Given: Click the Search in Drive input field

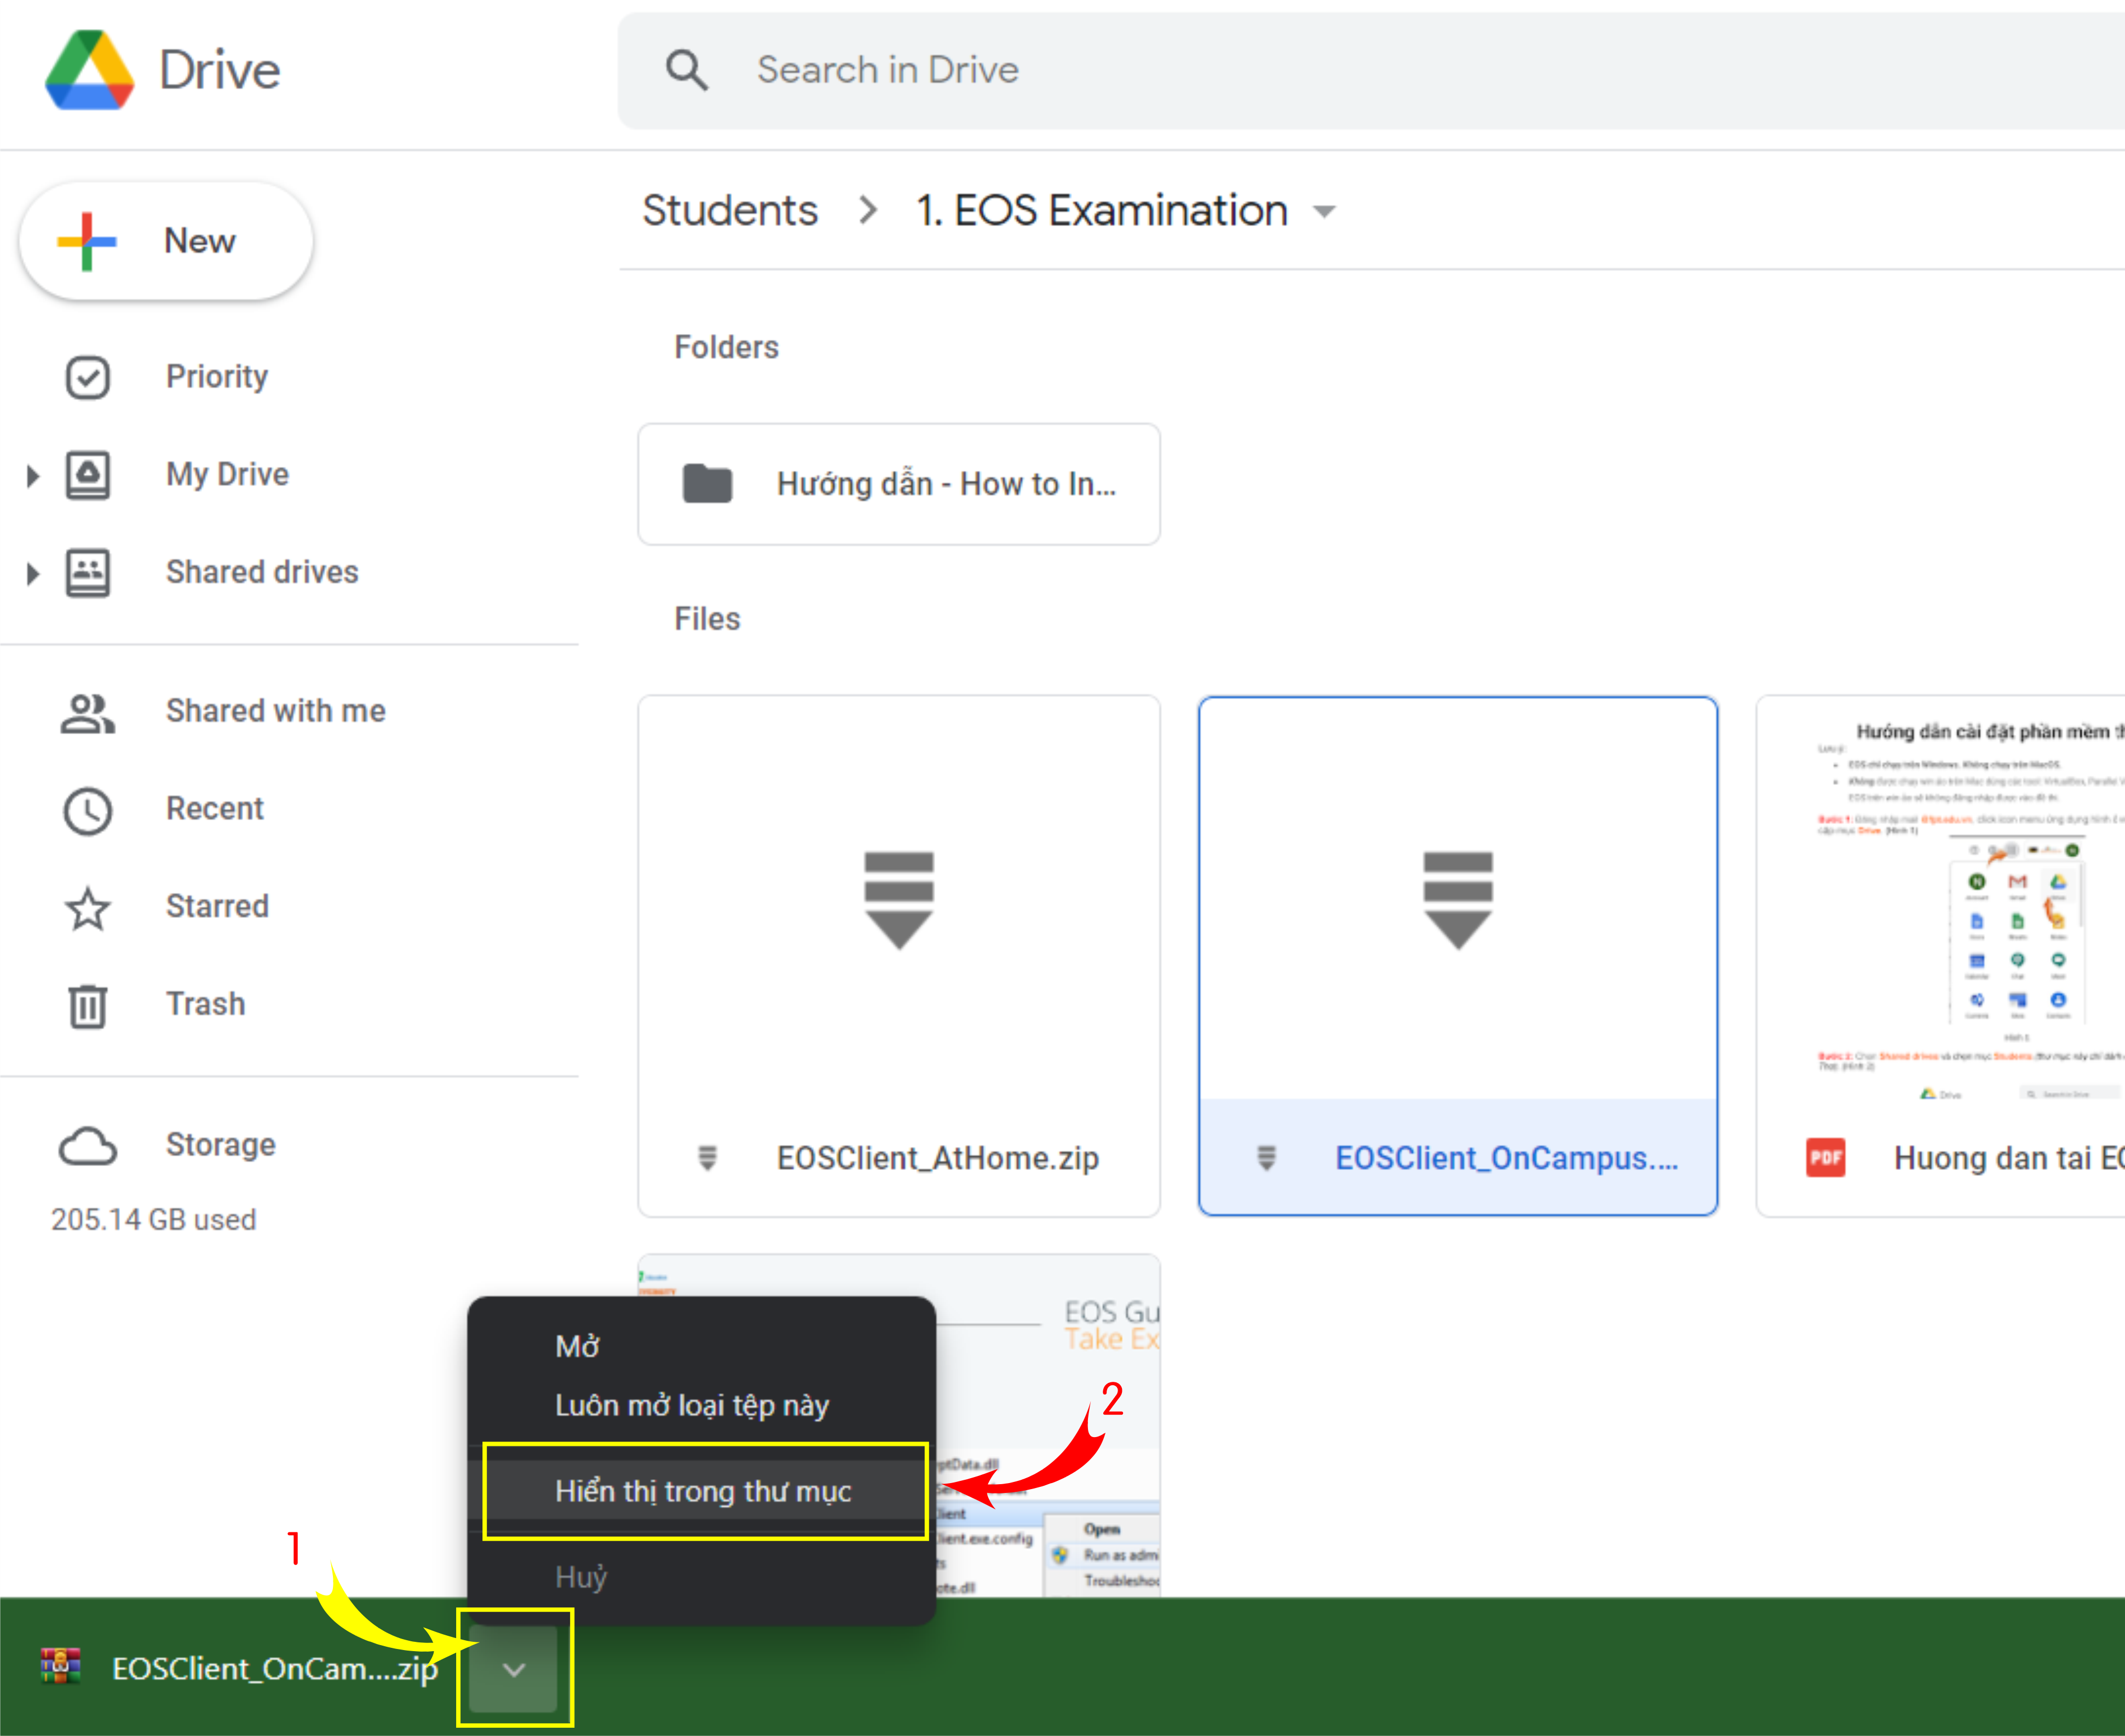Looking at the screenshot, I should click(x=1100, y=69).
